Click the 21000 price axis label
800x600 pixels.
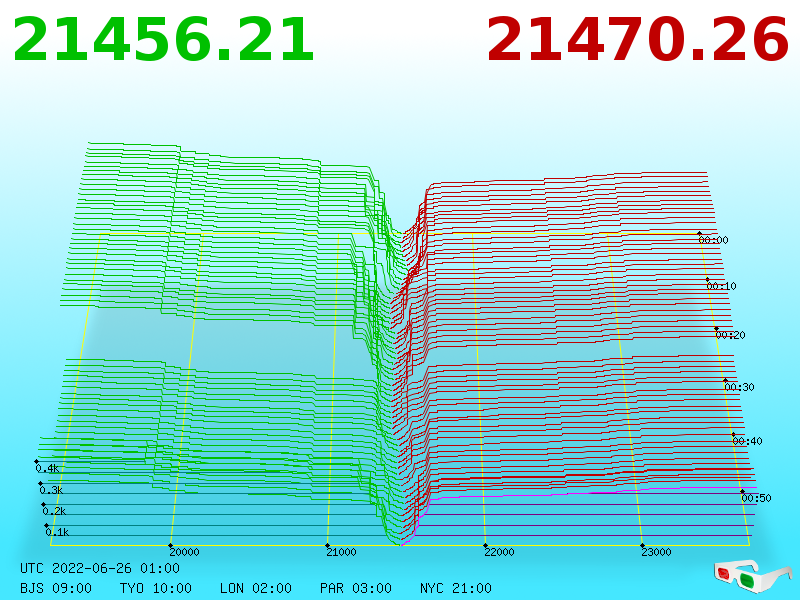pyautogui.click(x=341, y=552)
